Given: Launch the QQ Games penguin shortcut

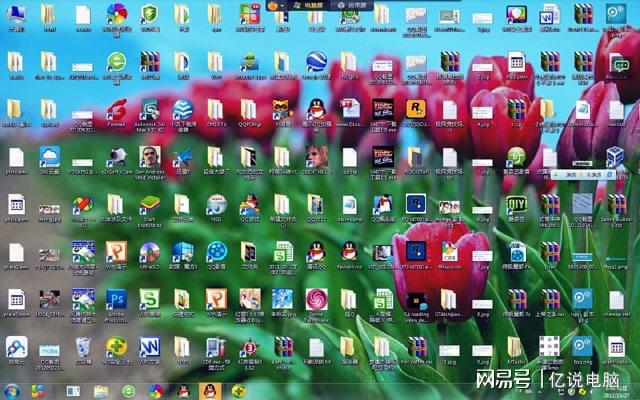Looking at the screenshot, I should coord(249,204).
